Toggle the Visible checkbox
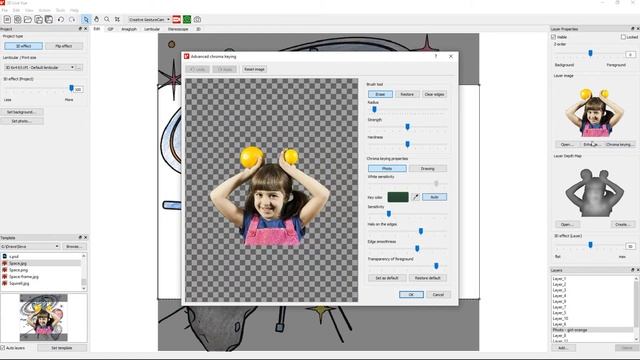The width and height of the screenshot is (640, 360). [554, 37]
